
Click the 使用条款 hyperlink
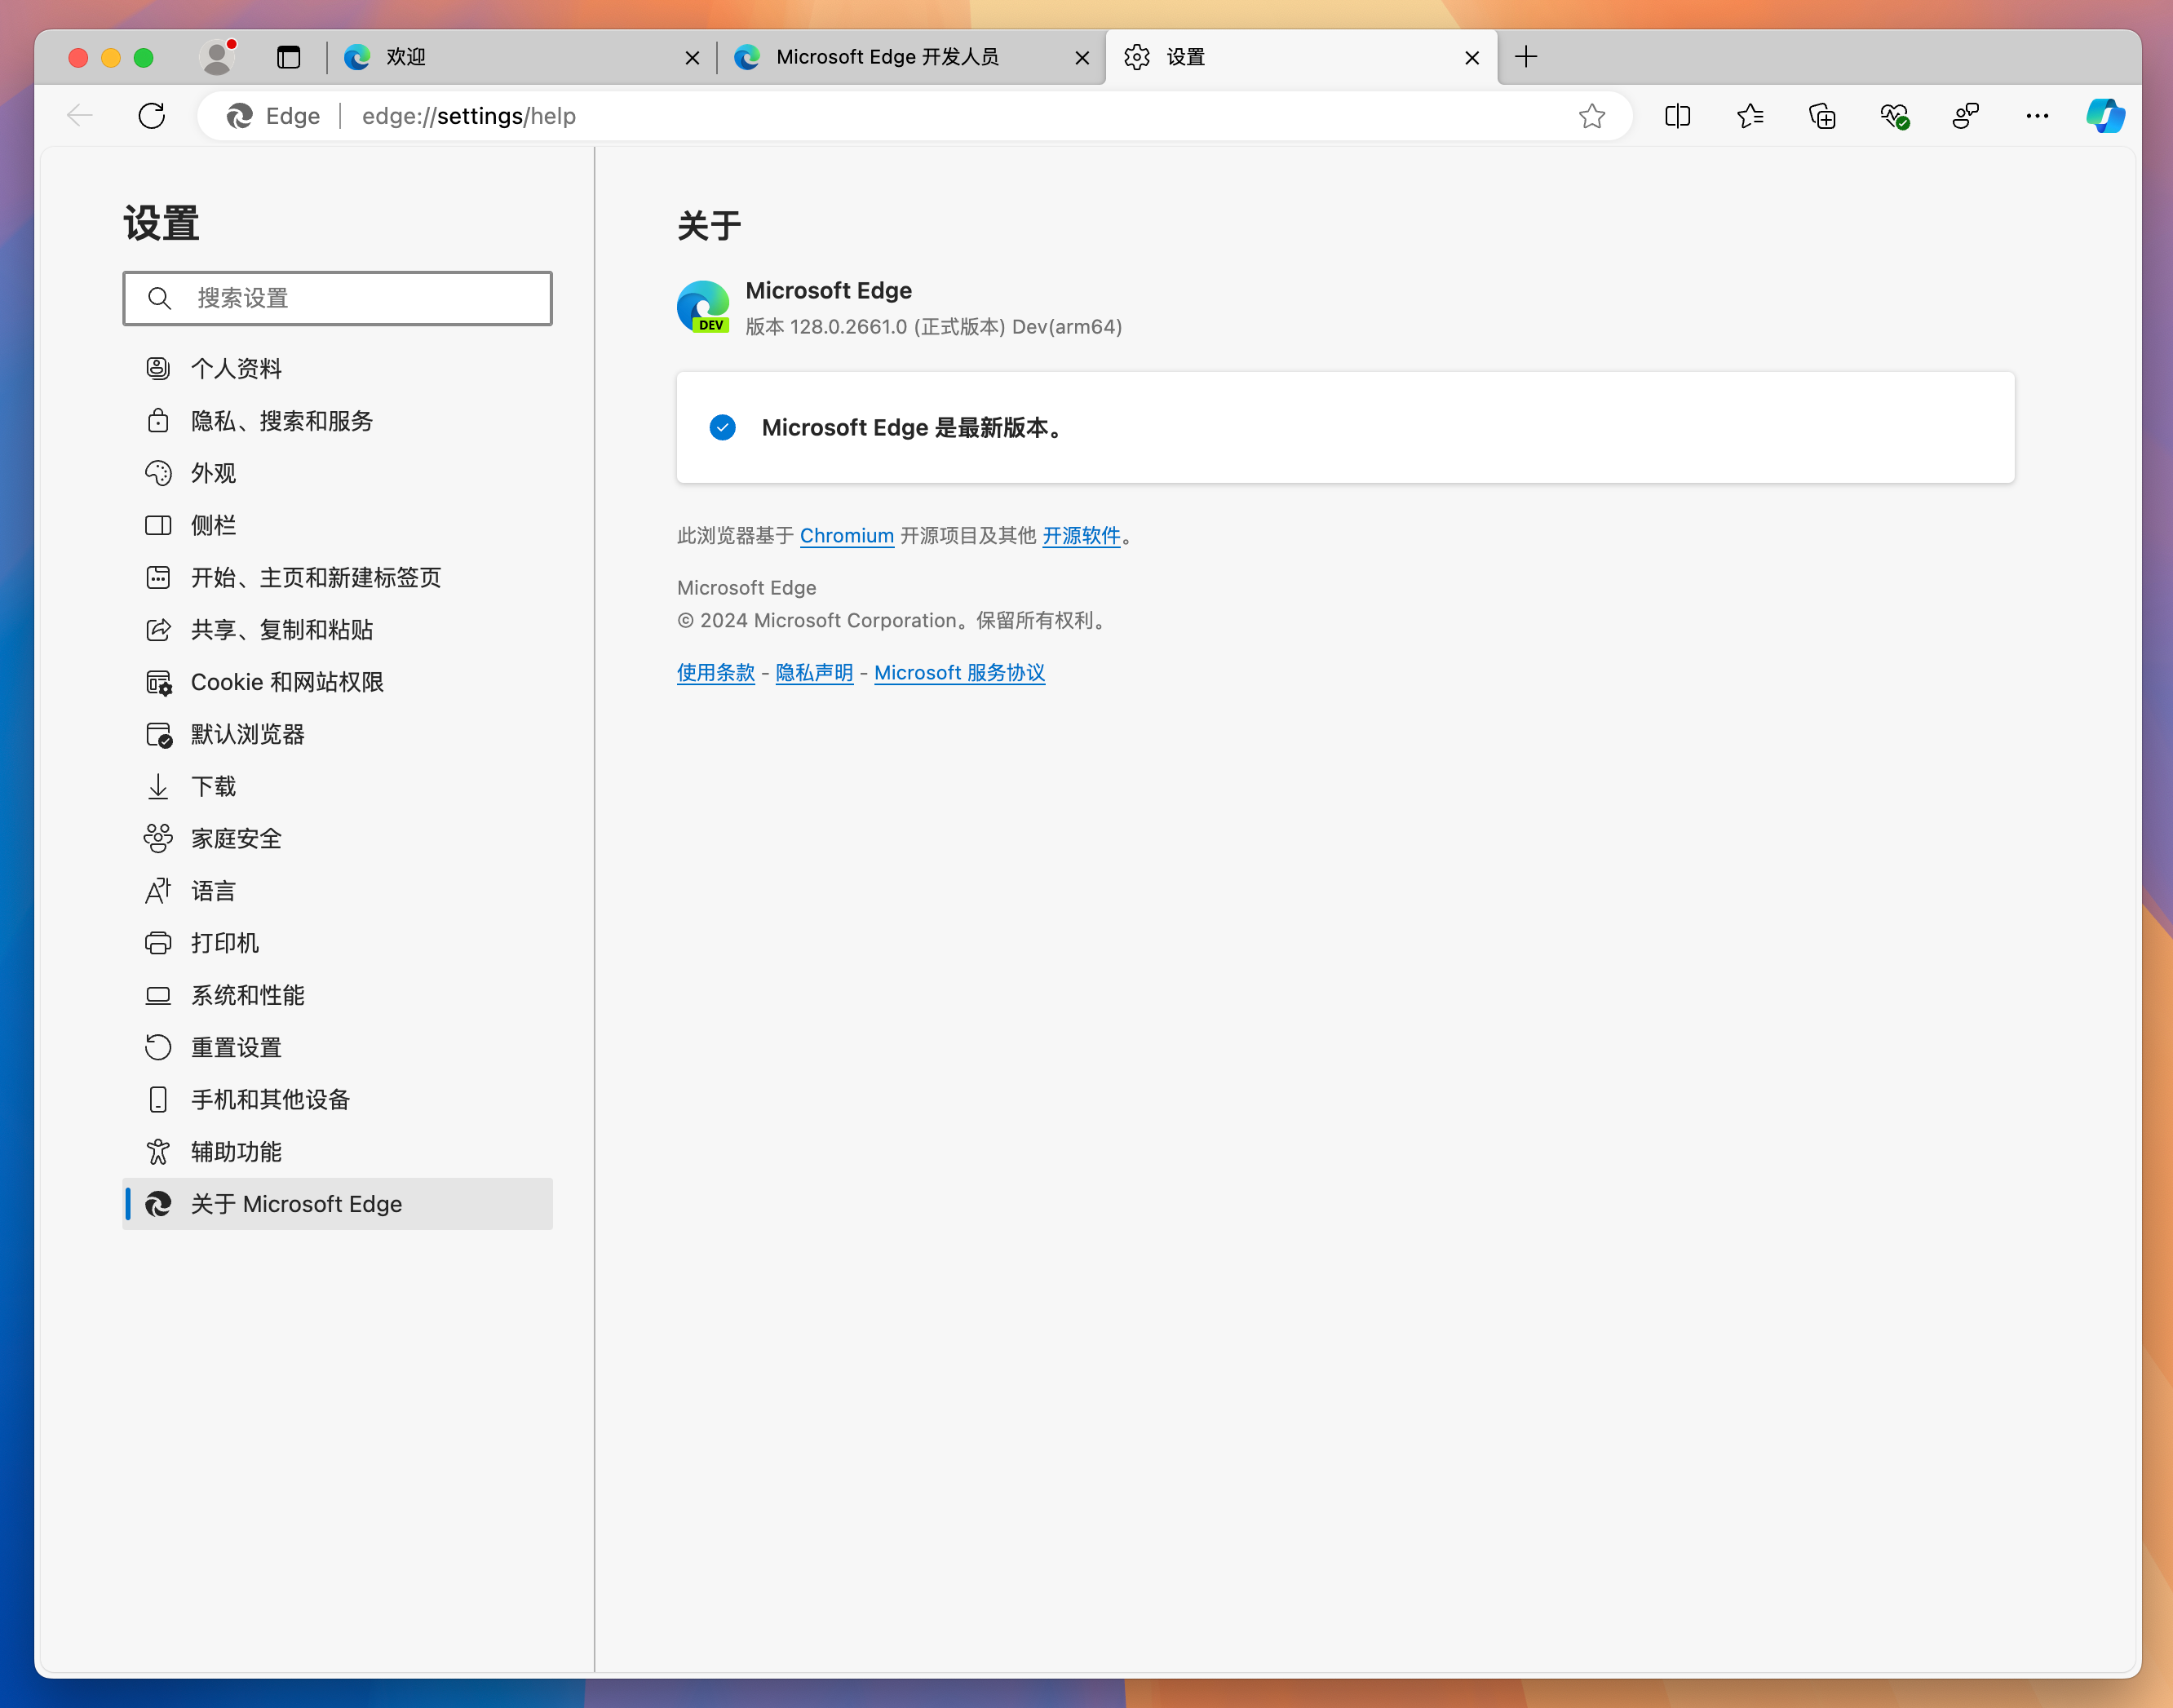coord(715,670)
